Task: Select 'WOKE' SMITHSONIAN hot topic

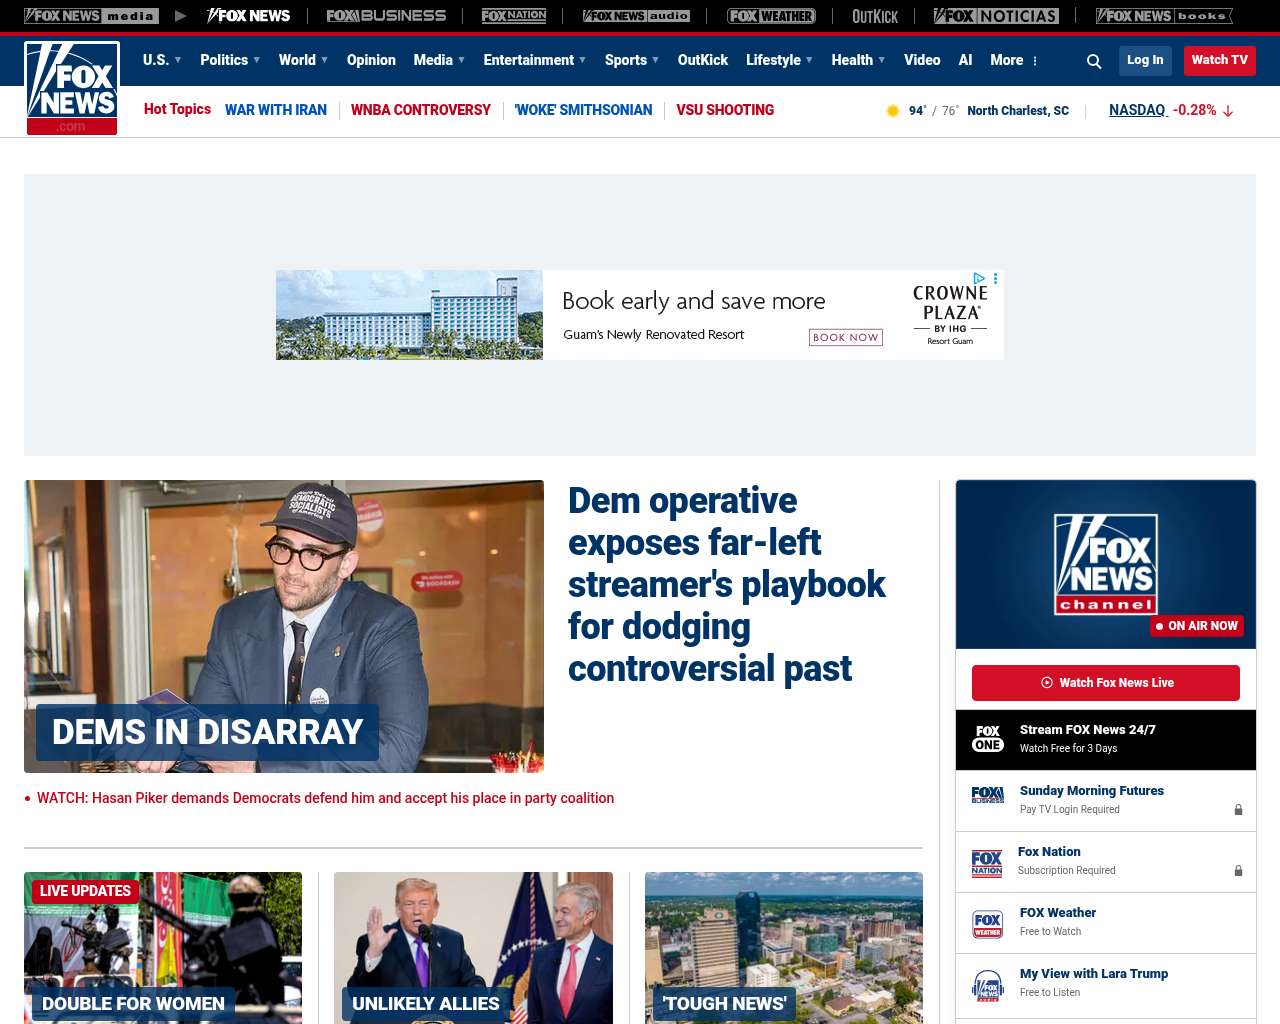Action: 583,110
